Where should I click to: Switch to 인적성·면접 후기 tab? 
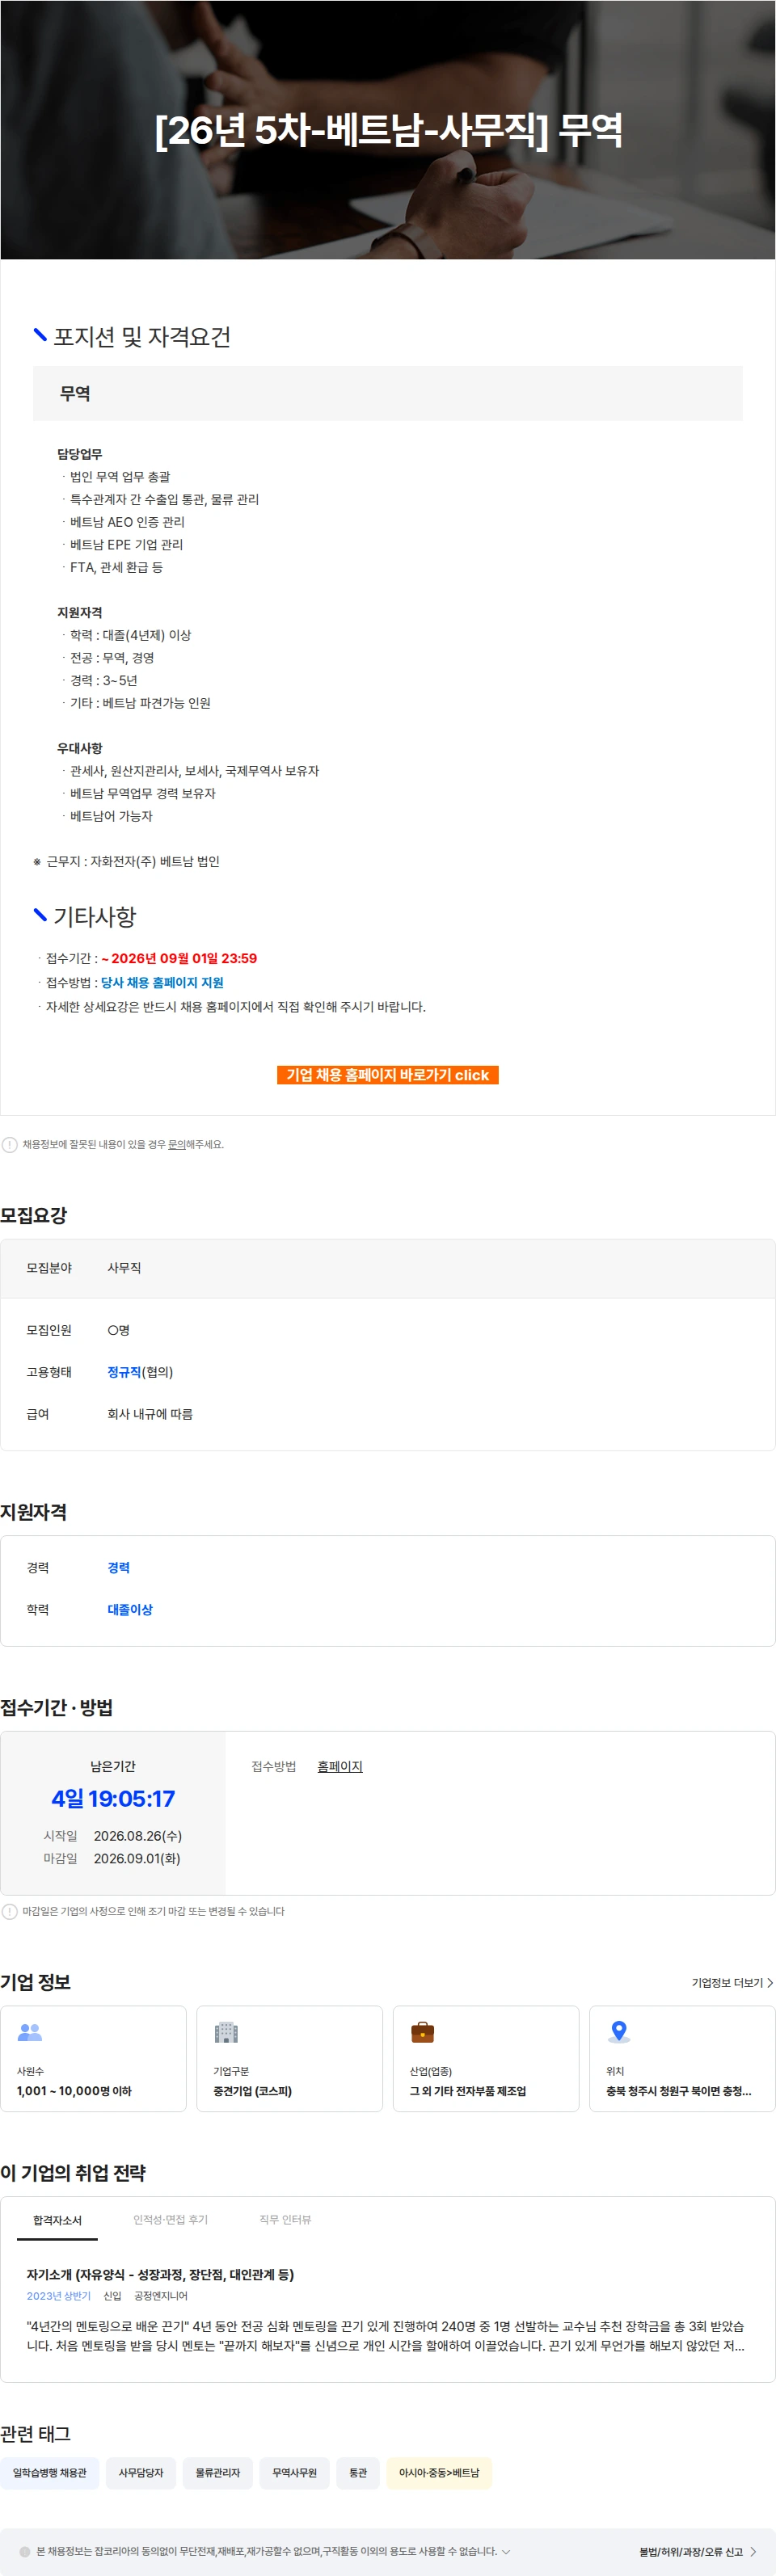[171, 2219]
